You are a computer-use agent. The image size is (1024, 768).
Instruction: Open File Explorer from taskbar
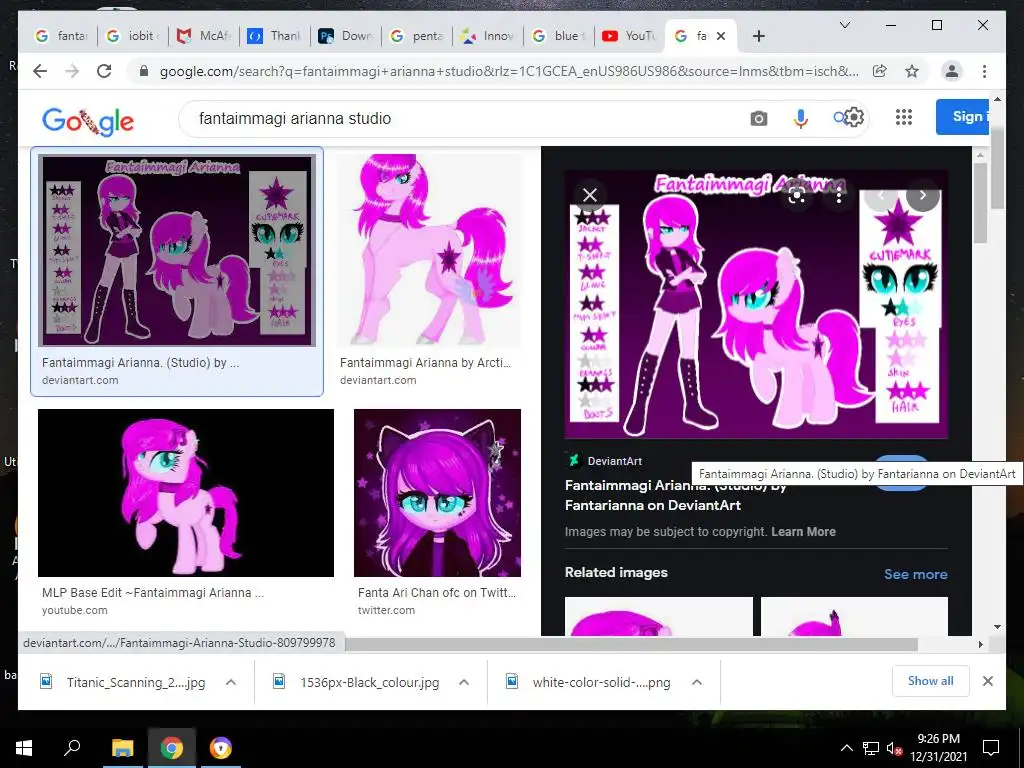122,748
